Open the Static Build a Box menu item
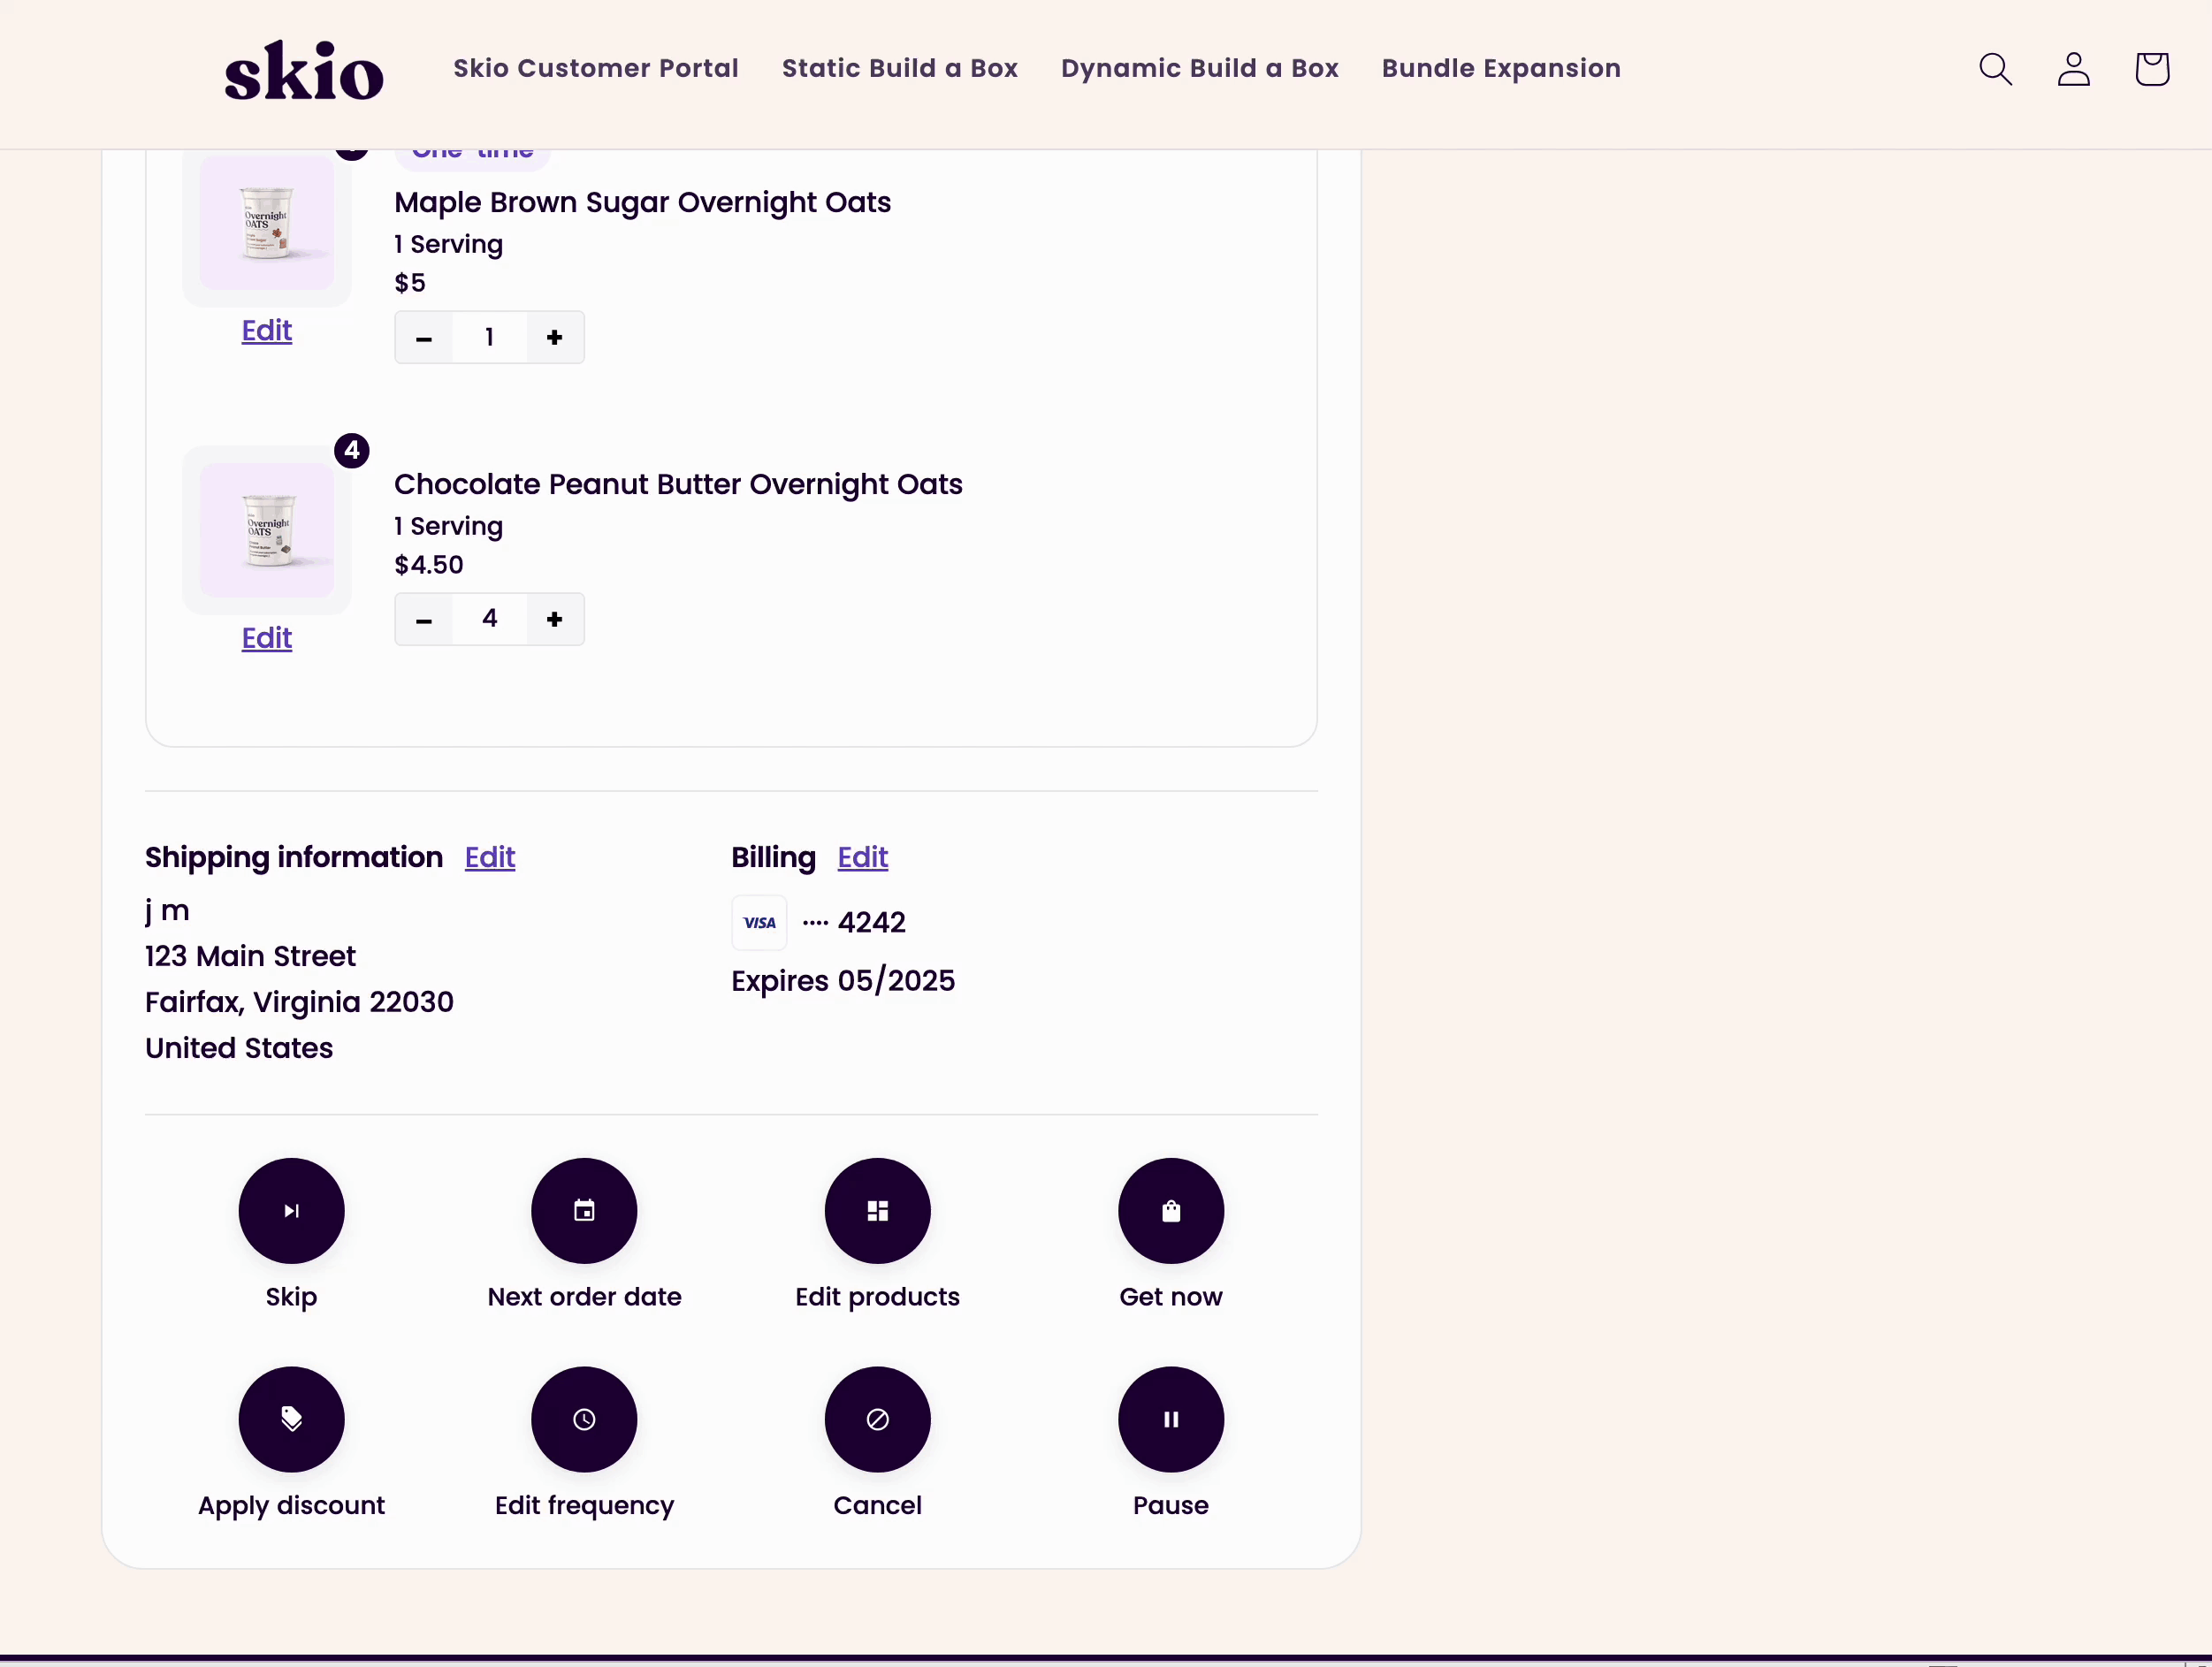Viewport: 2212px width, 1667px height. [x=899, y=68]
